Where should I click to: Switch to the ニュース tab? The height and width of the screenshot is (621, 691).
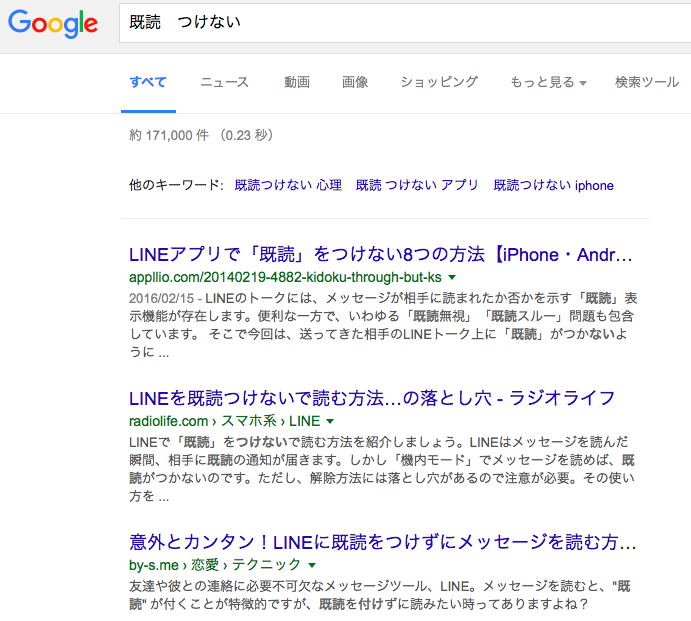[225, 82]
